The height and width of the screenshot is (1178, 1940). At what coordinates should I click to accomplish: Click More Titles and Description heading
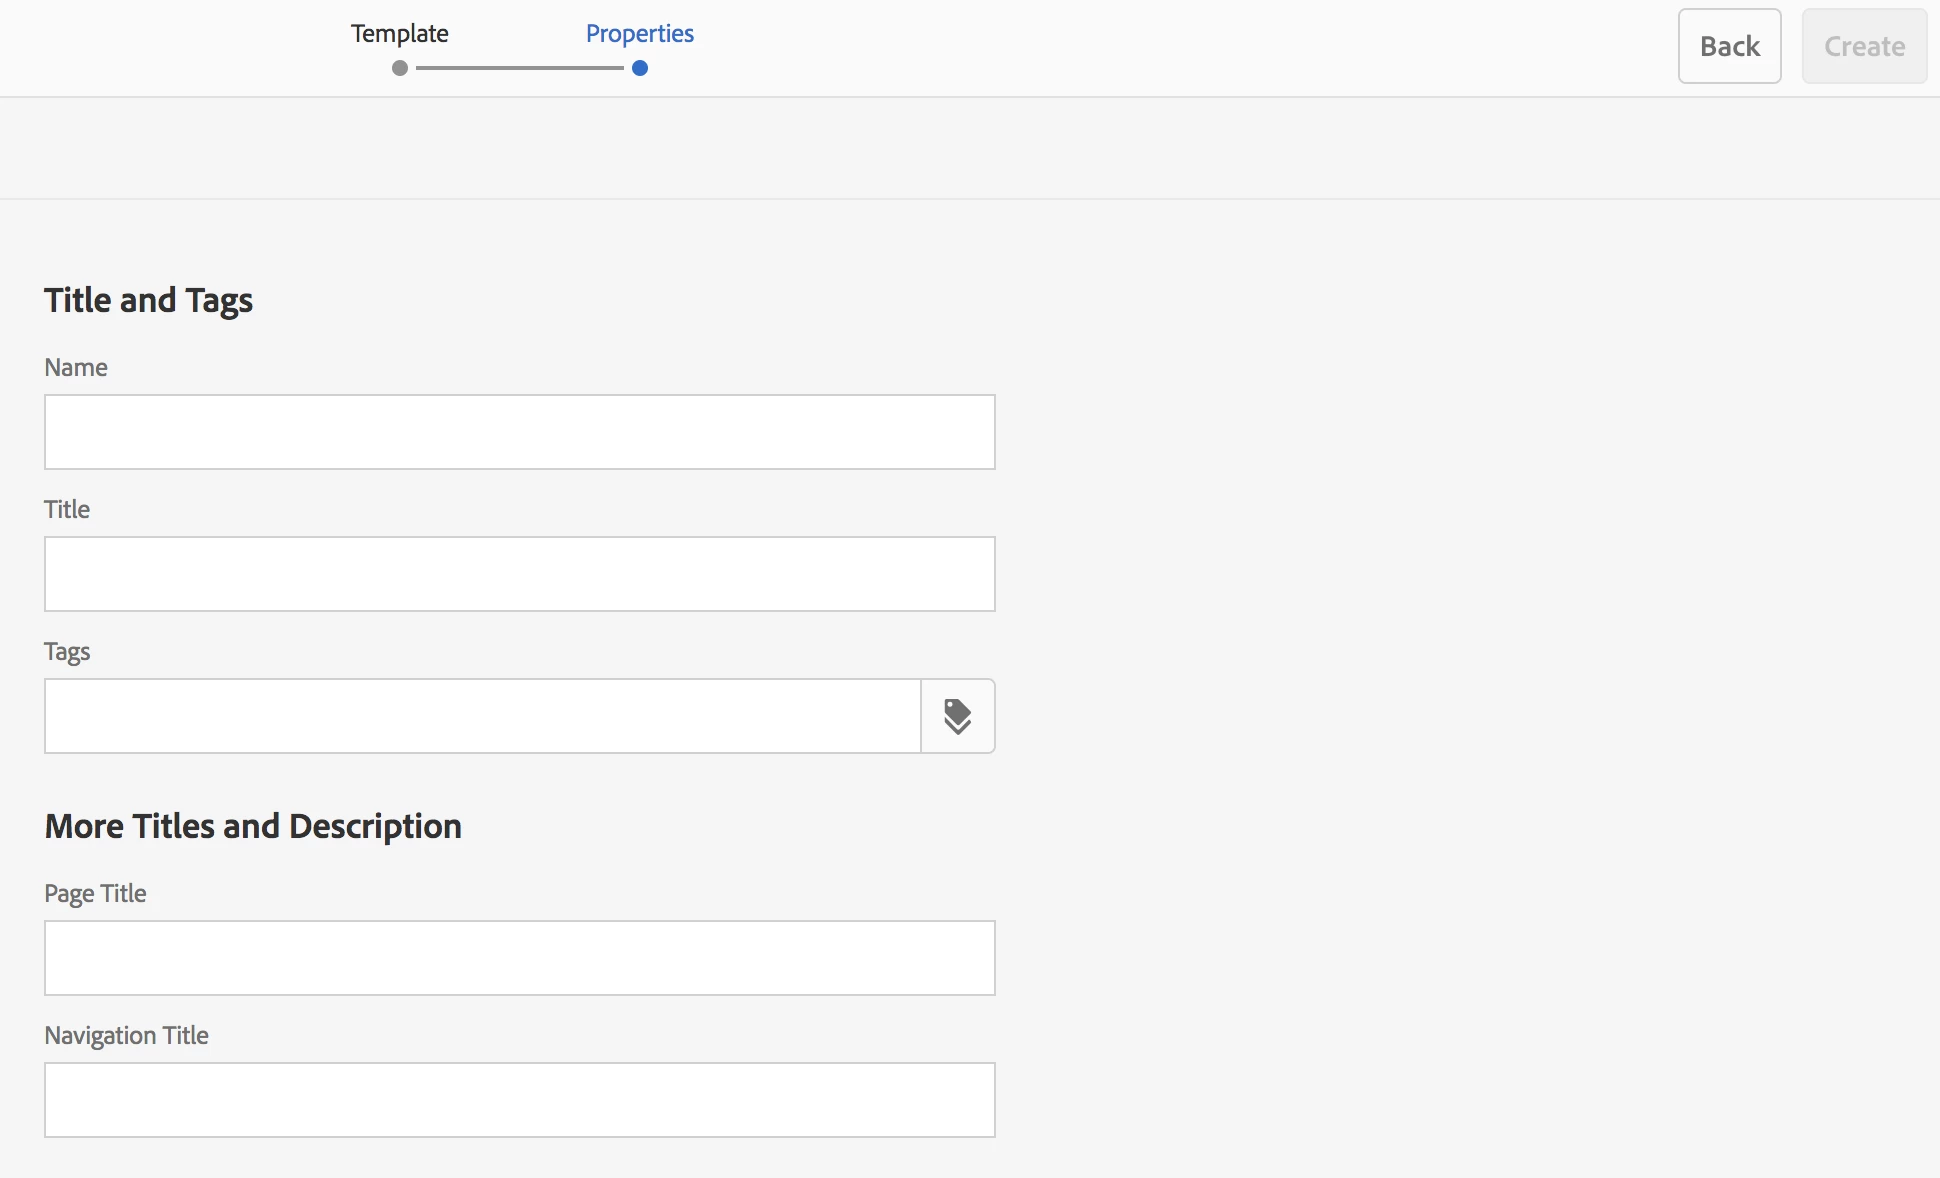pyautogui.click(x=253, y=826)
